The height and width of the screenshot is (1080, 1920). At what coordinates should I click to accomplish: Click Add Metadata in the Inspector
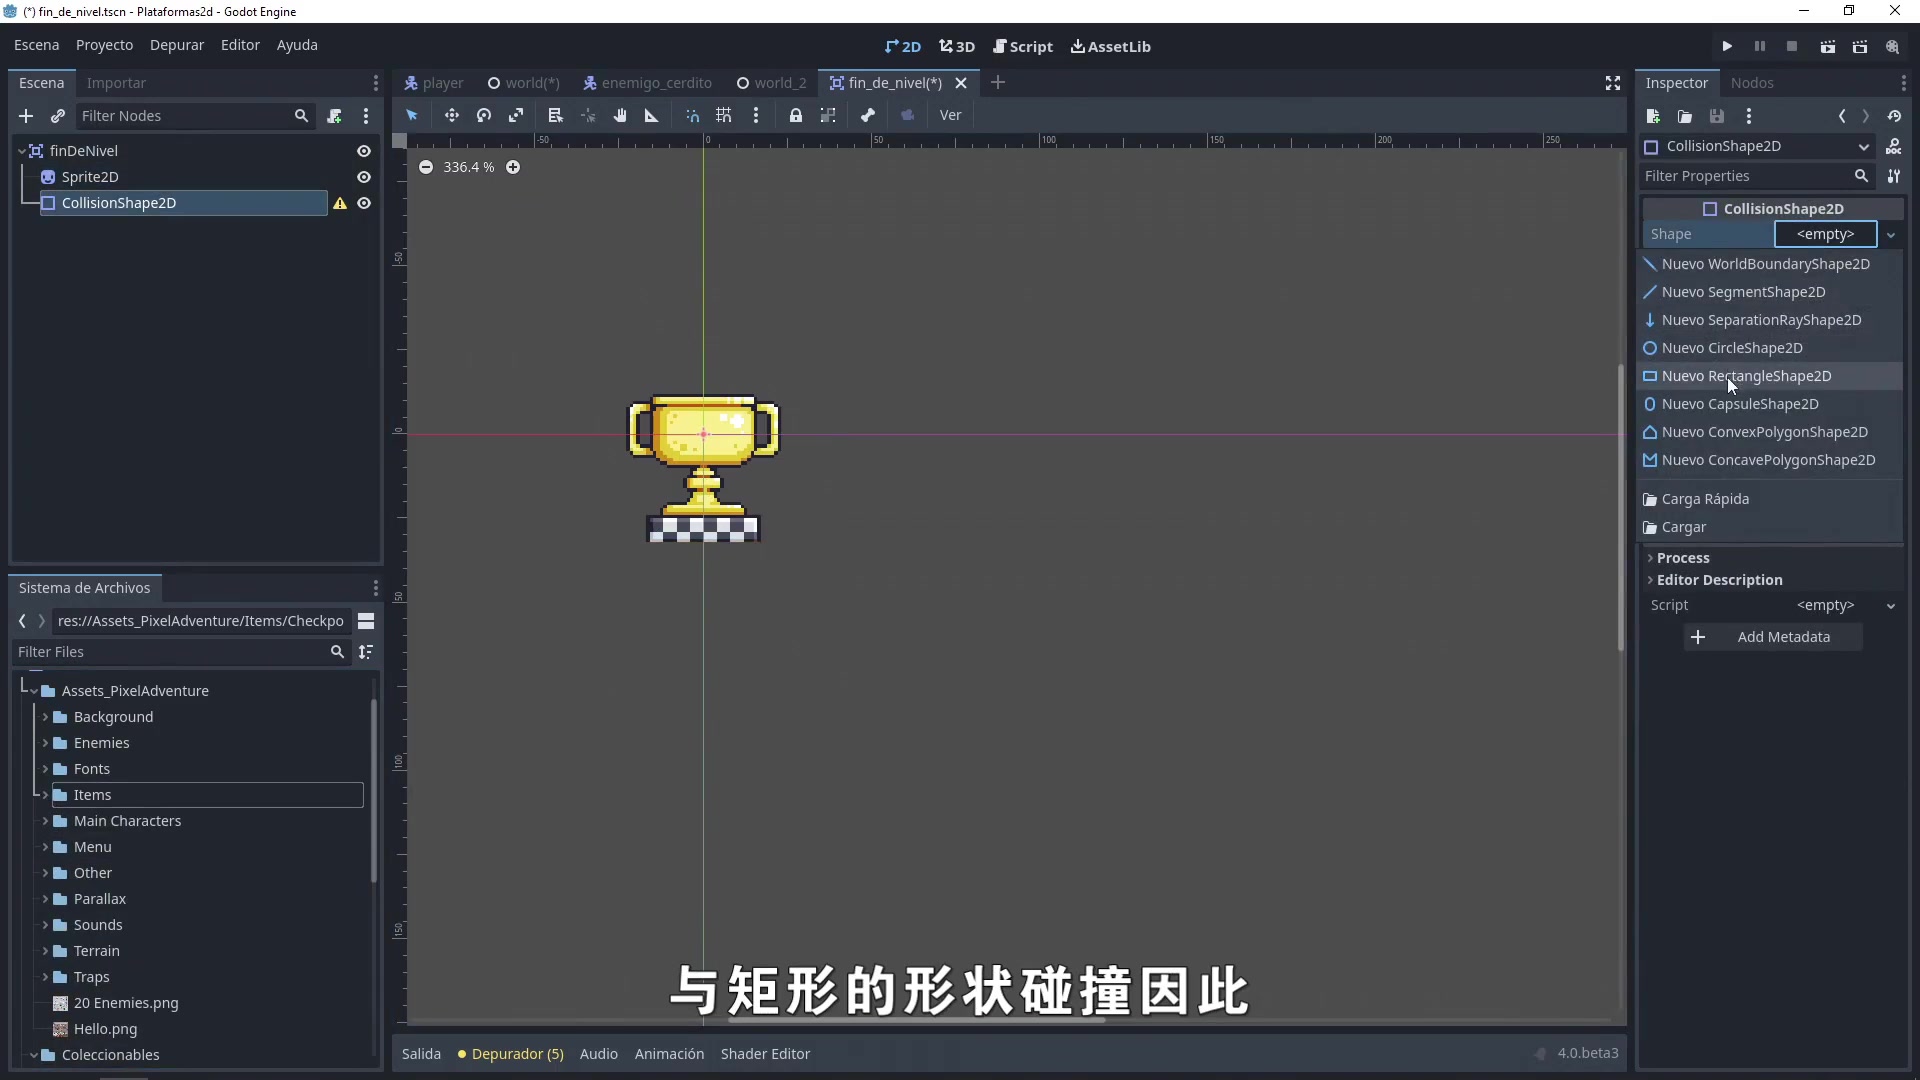point(1772,637)
